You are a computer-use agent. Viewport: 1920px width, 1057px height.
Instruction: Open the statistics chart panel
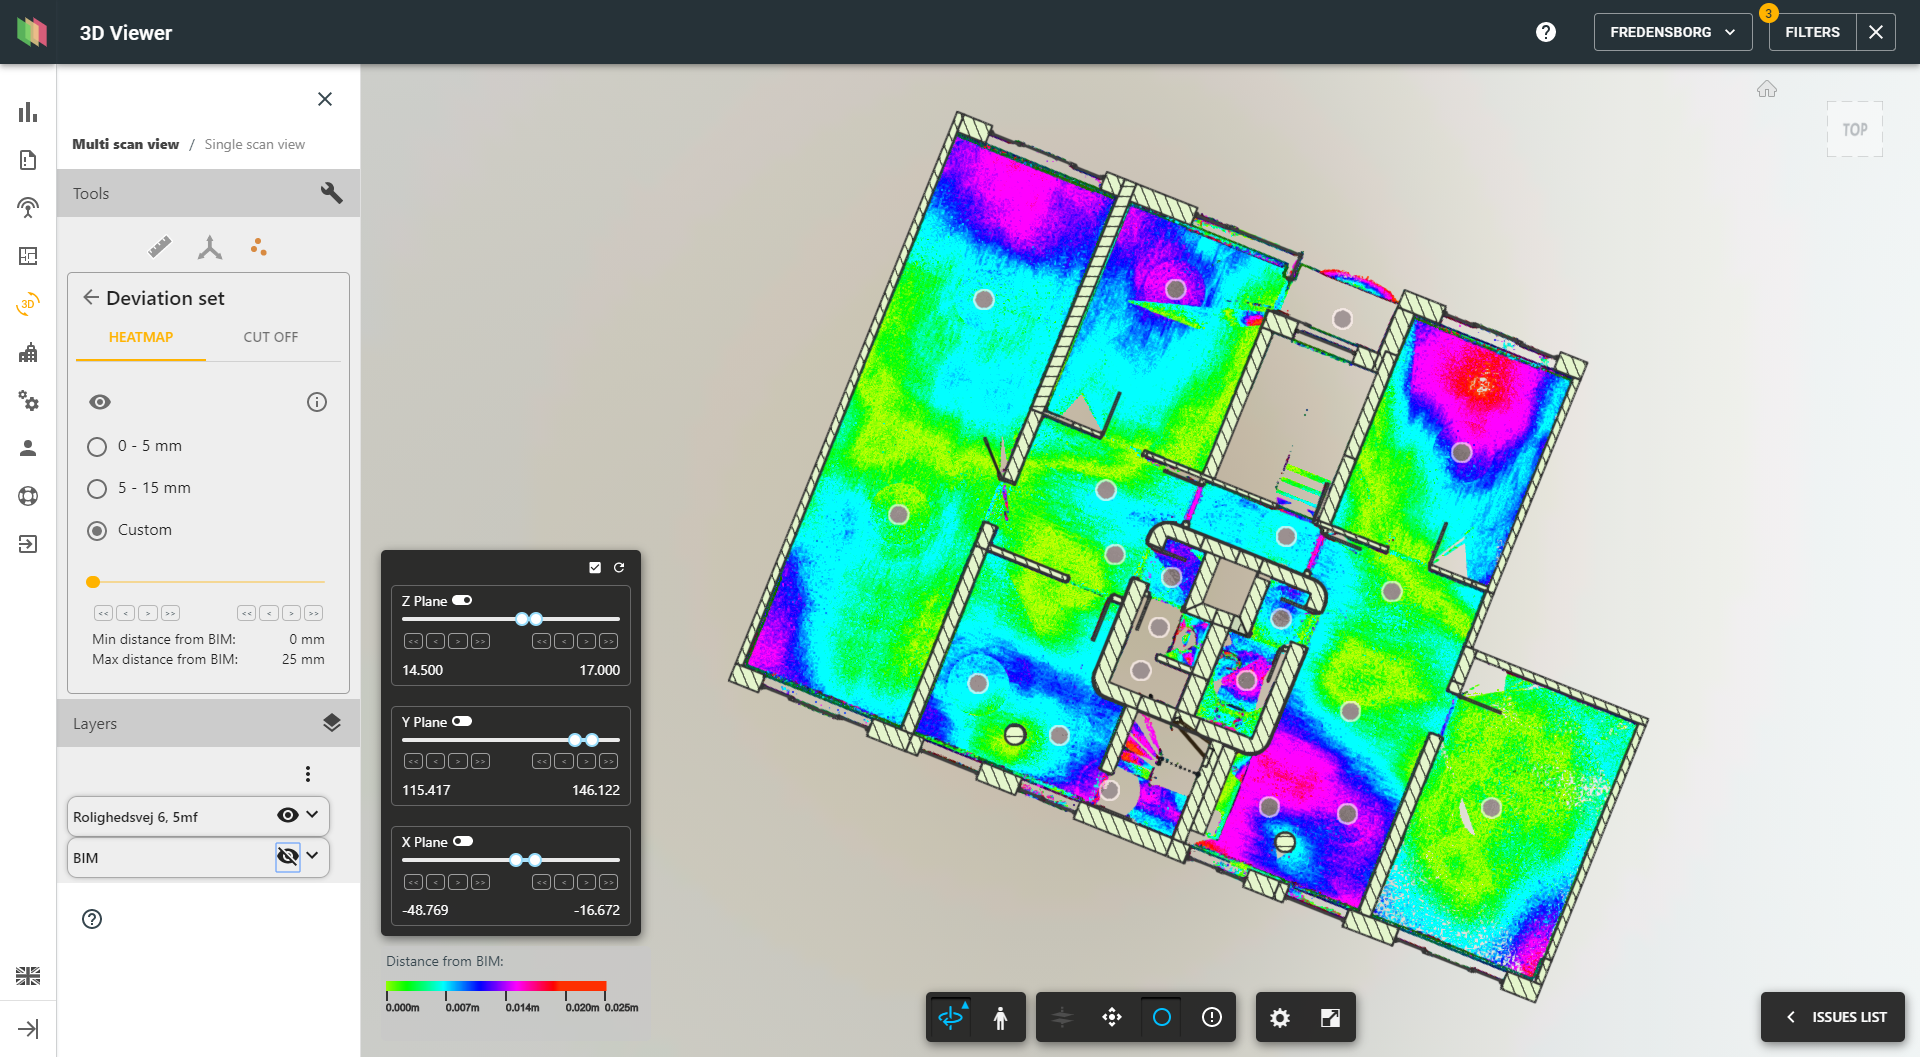pyautogui.click(x=27, y=112)
